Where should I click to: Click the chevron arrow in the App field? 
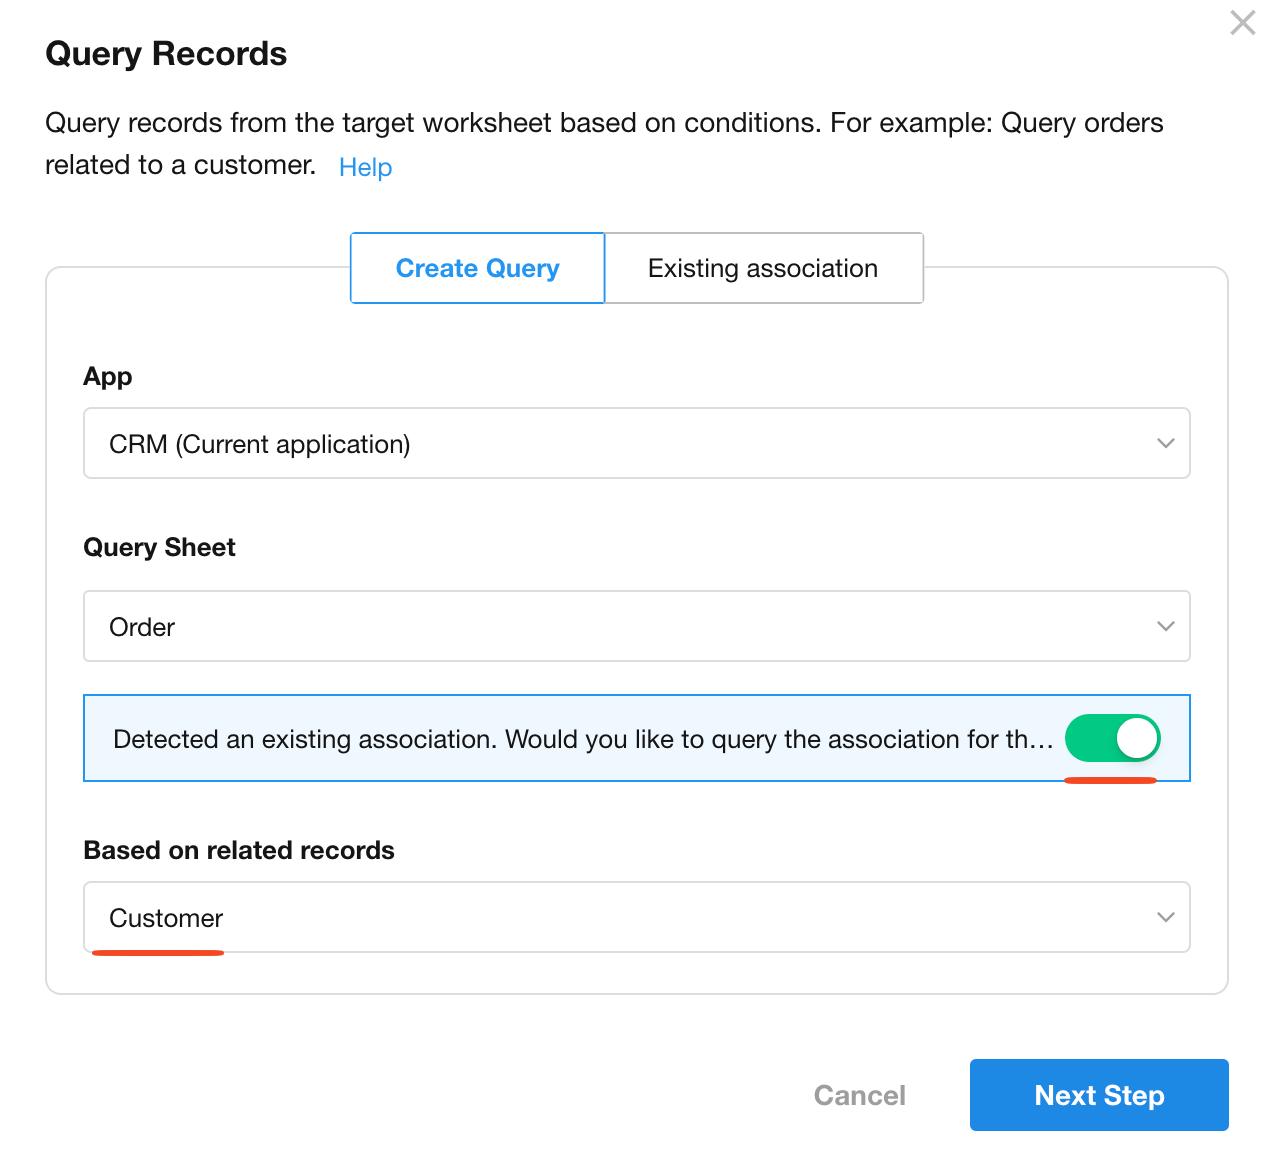pos(1165,444)
